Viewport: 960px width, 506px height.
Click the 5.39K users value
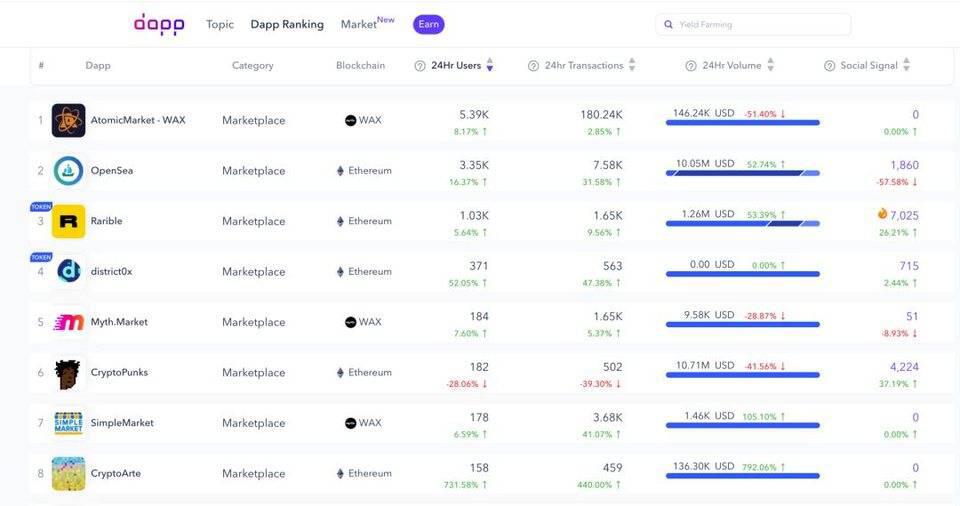pyautogui.click(x=474, y=115)
